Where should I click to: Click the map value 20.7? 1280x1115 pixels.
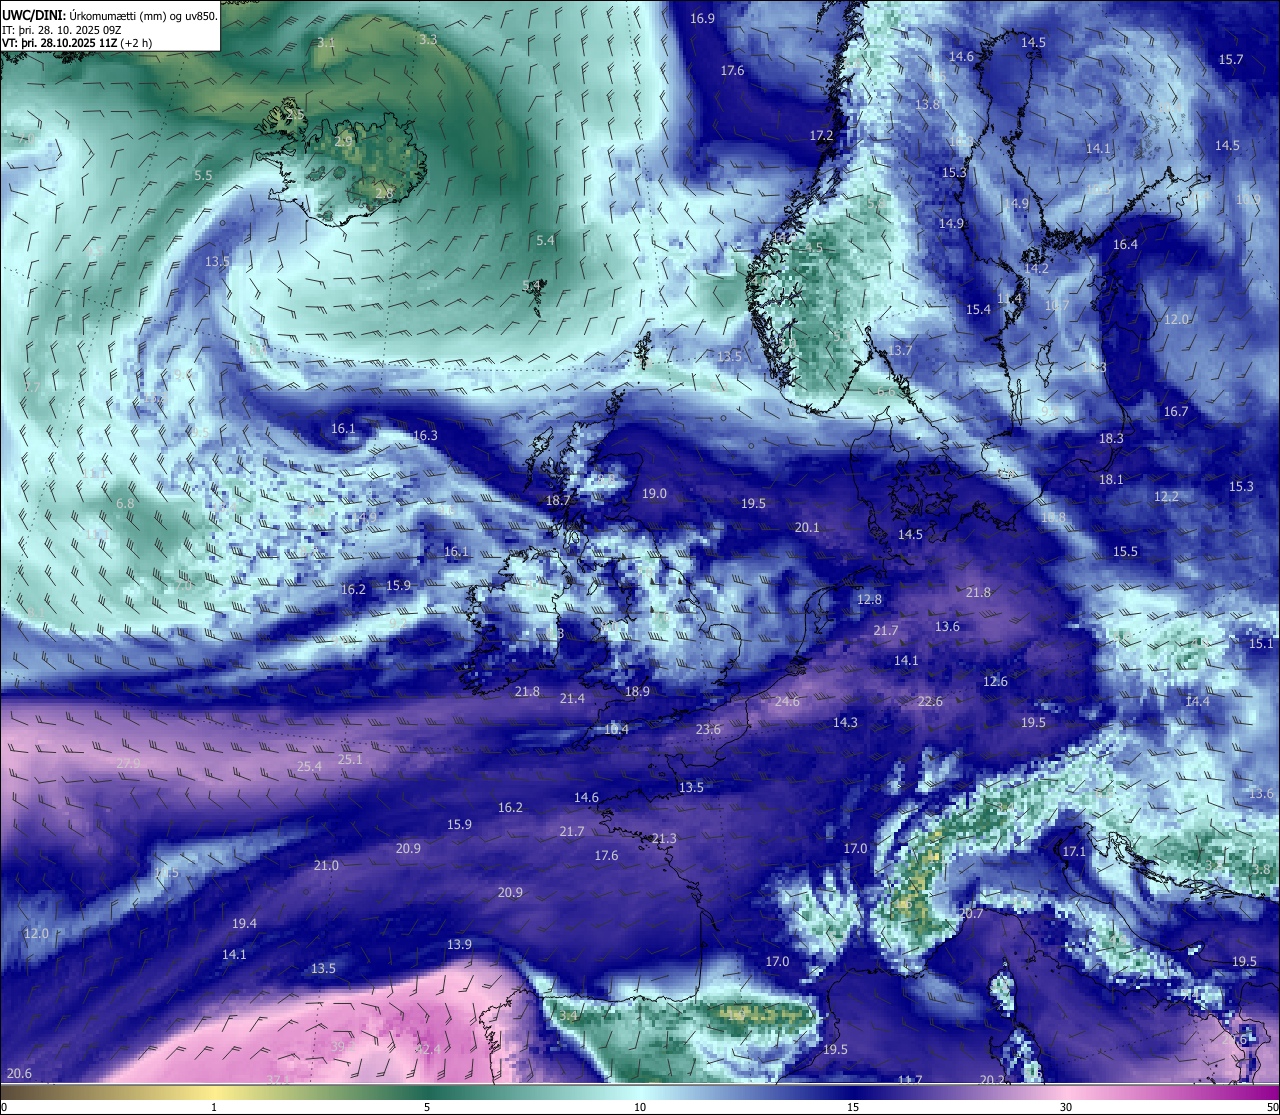[971, 914]
